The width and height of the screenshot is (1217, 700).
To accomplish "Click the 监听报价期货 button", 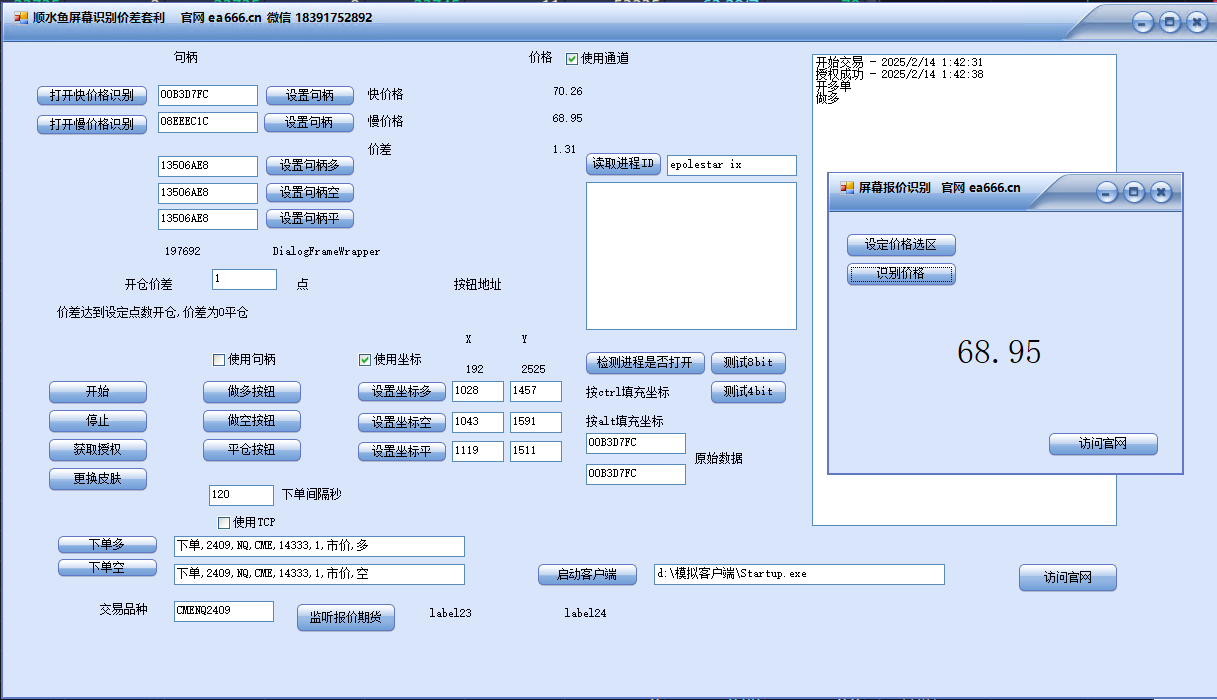I will pos(346,618).
